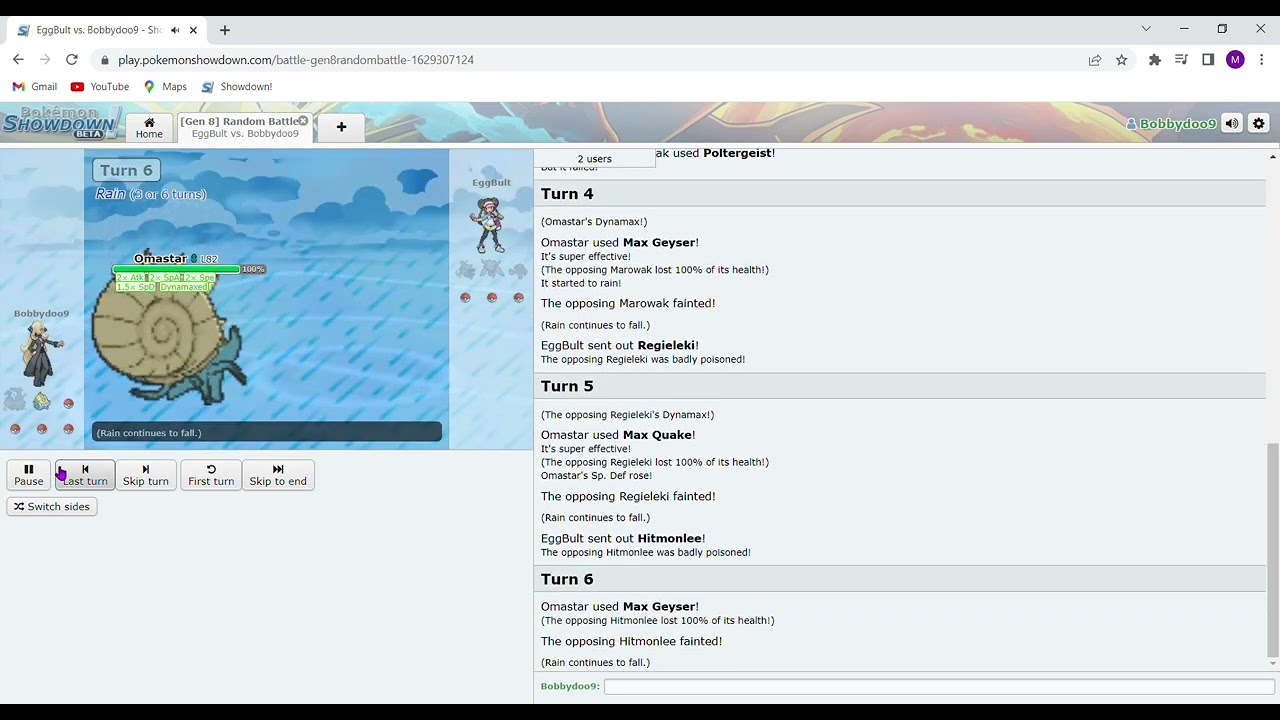Screen dimensions: 1280x720
Task: Click the EggBult trainer sprite
Action: click(x=490, y=223)
